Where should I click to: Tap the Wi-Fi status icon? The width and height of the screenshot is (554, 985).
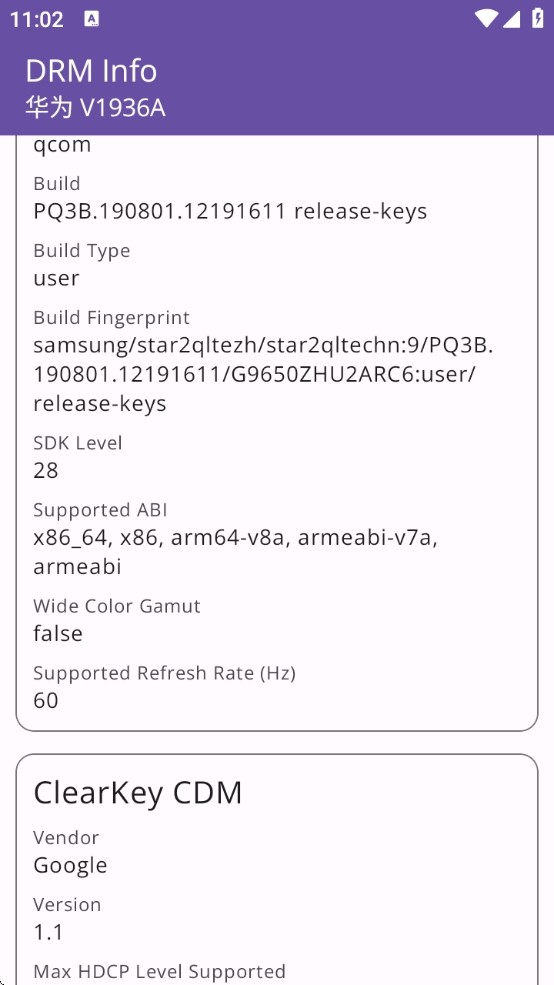(487, 19)
